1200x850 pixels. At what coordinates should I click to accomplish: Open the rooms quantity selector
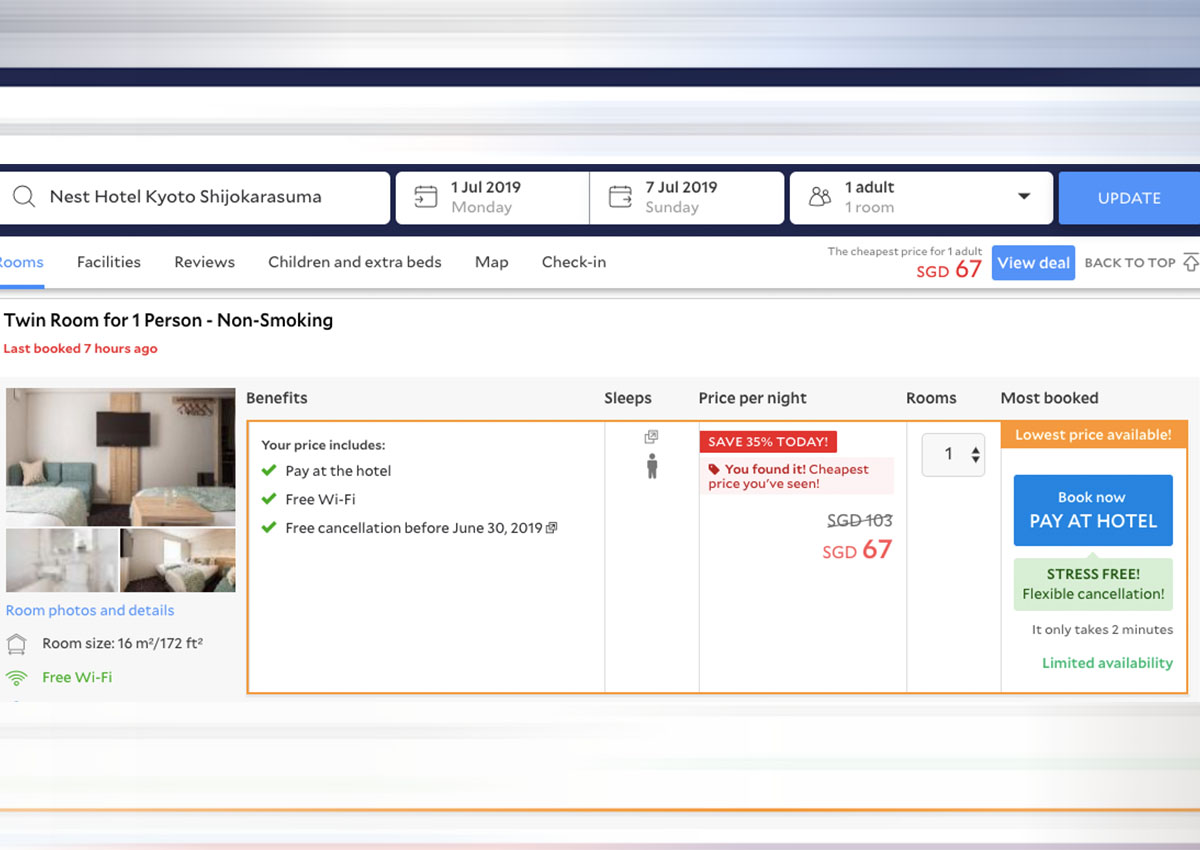click(x=953, y=455)
